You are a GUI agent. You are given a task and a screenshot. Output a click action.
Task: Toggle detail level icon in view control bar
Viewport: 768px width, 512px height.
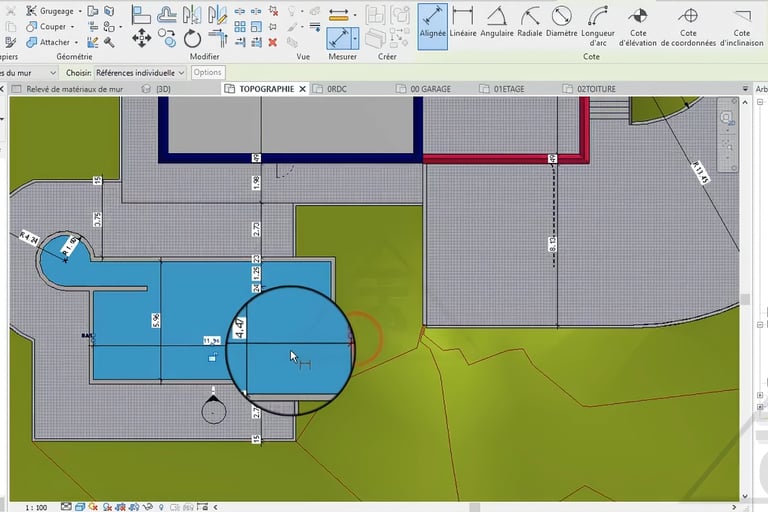67,507
